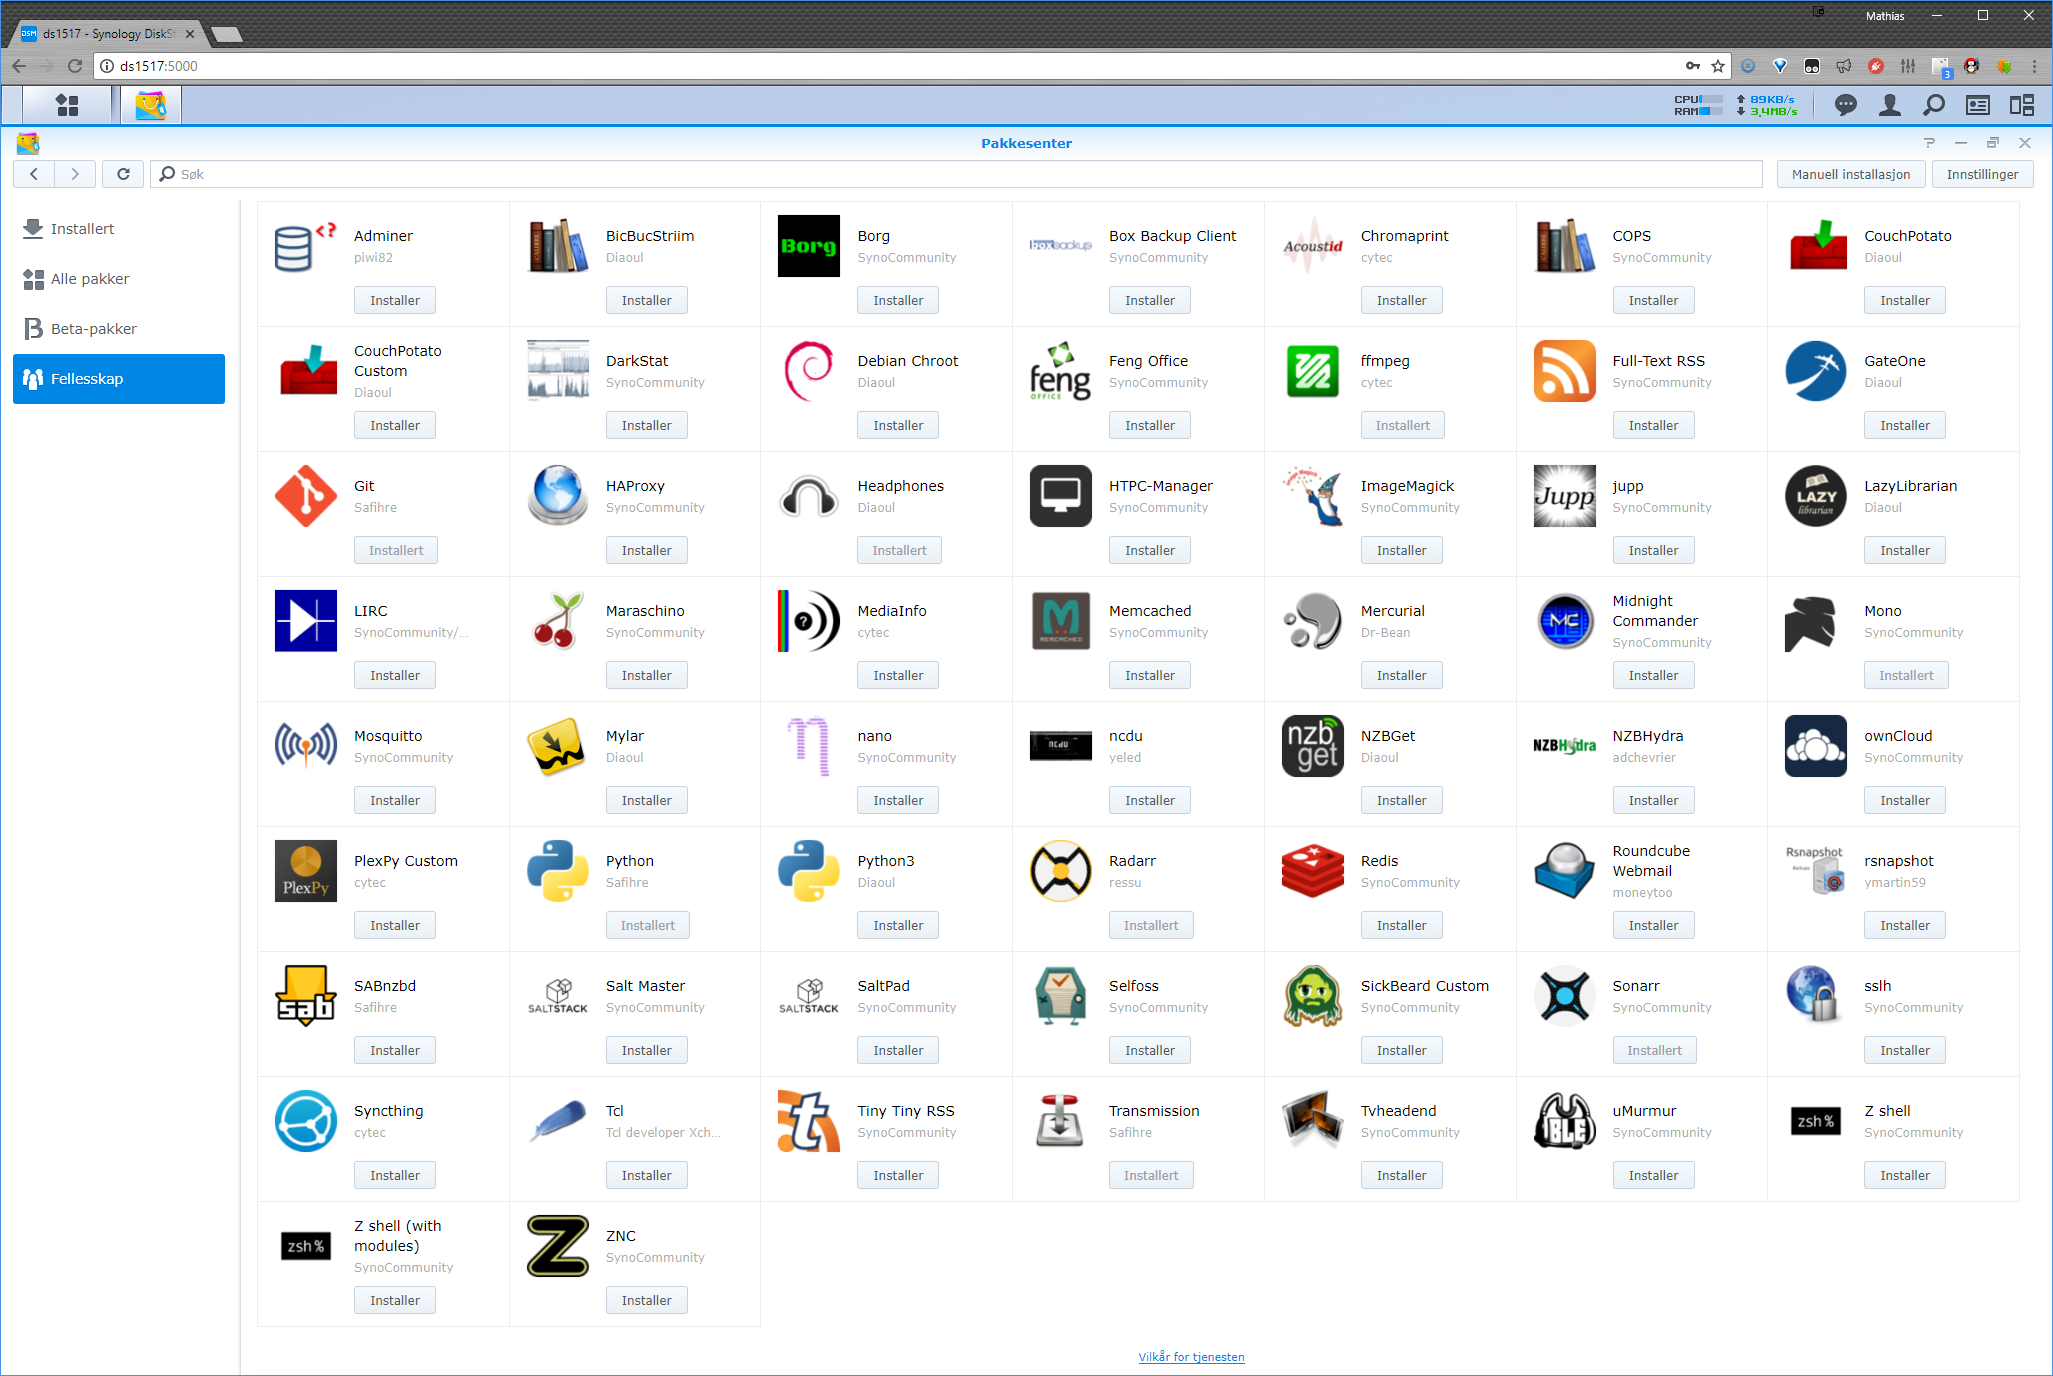
Task: Click the ownCloud package icon
Action: [1816, 746]
